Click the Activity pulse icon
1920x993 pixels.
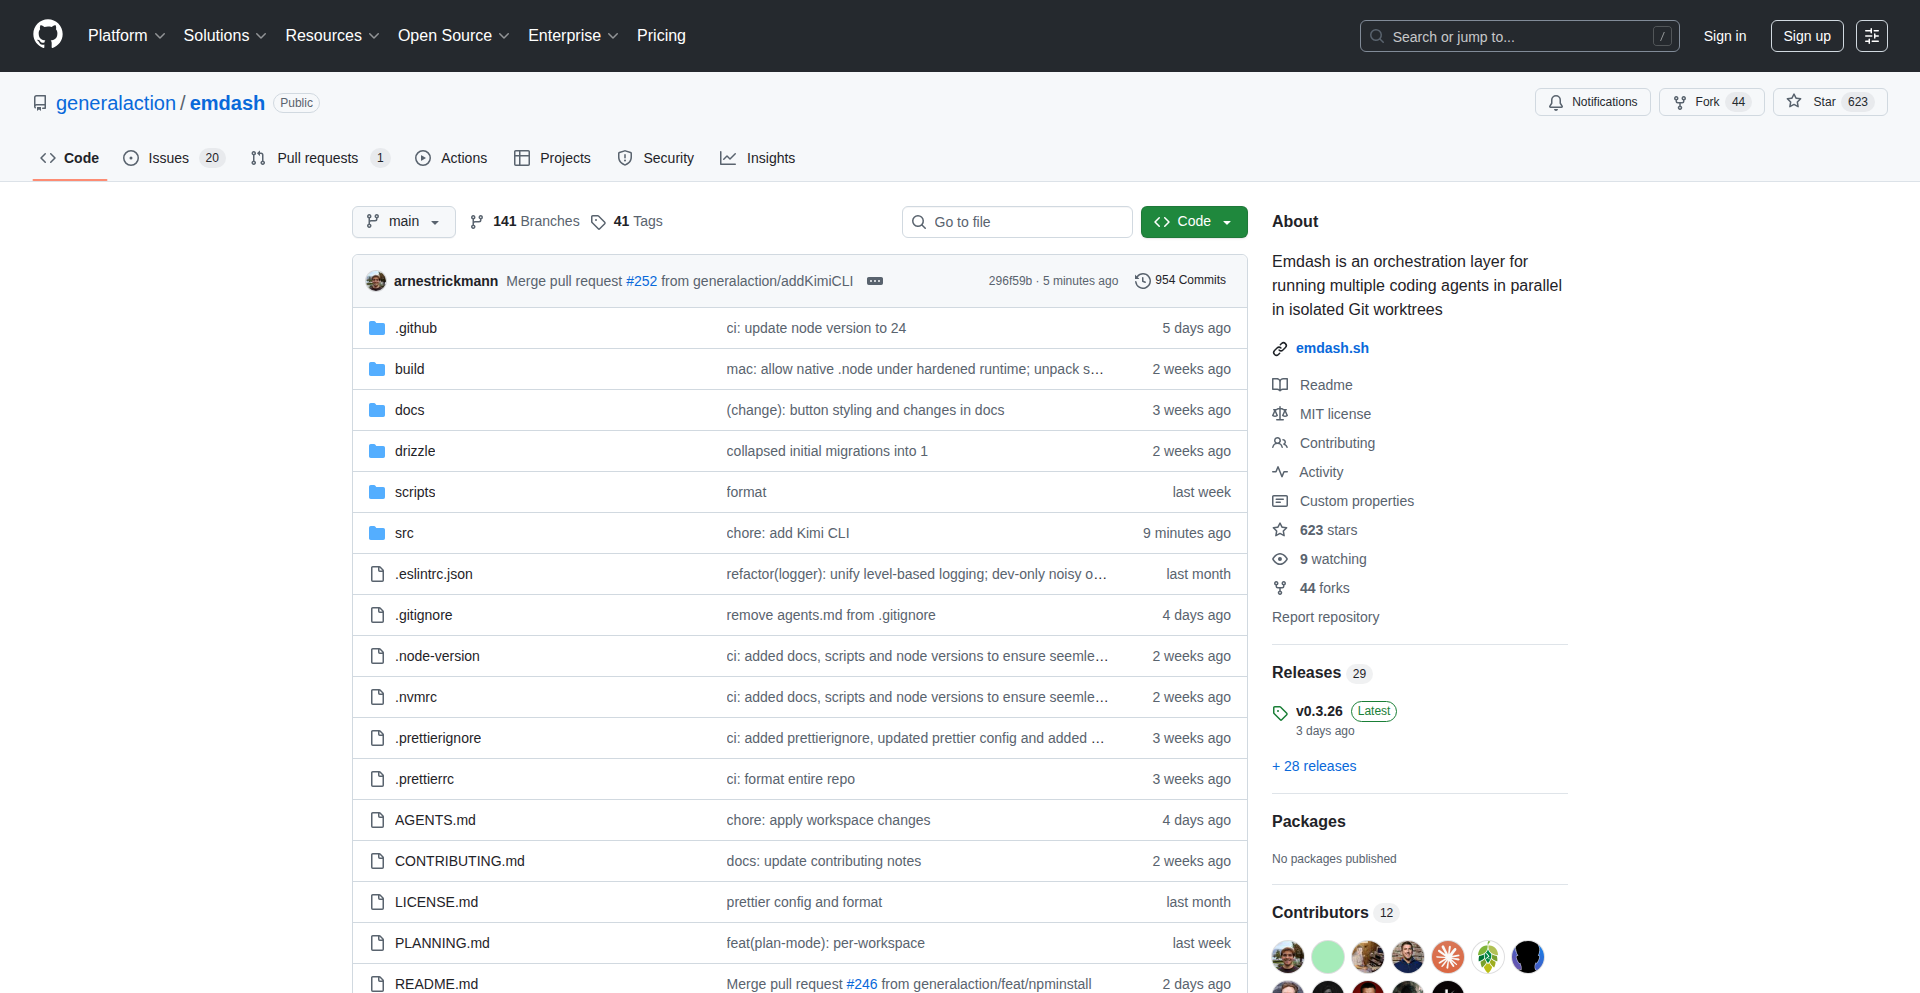1280,472
